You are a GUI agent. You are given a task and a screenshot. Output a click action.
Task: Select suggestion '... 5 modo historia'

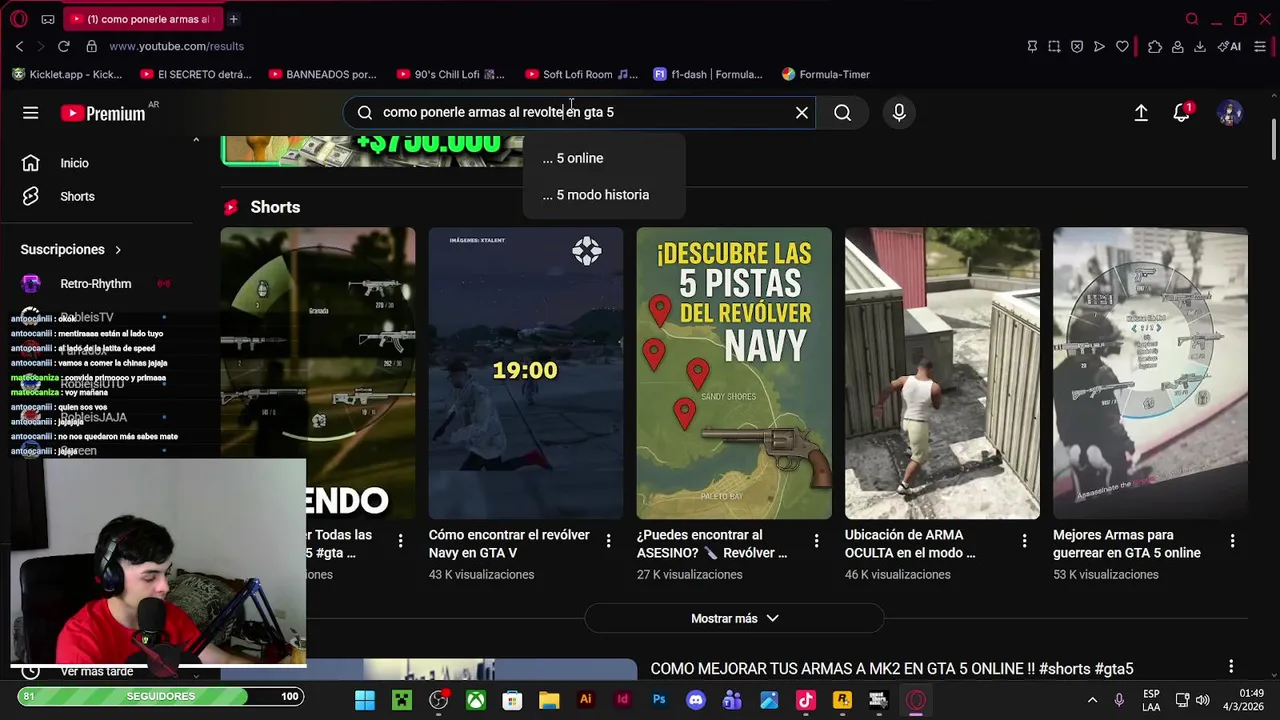[603, 195]
